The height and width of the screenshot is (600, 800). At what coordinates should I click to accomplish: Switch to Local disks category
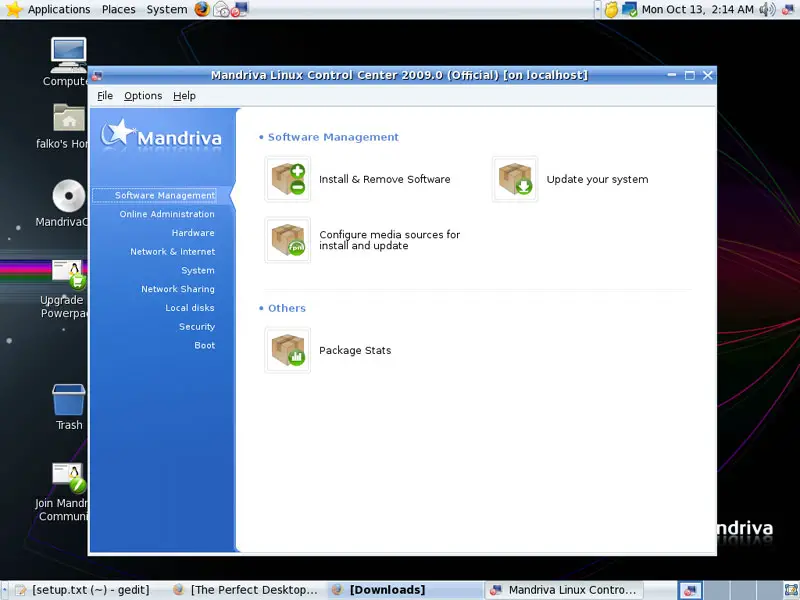click(190, 308)
